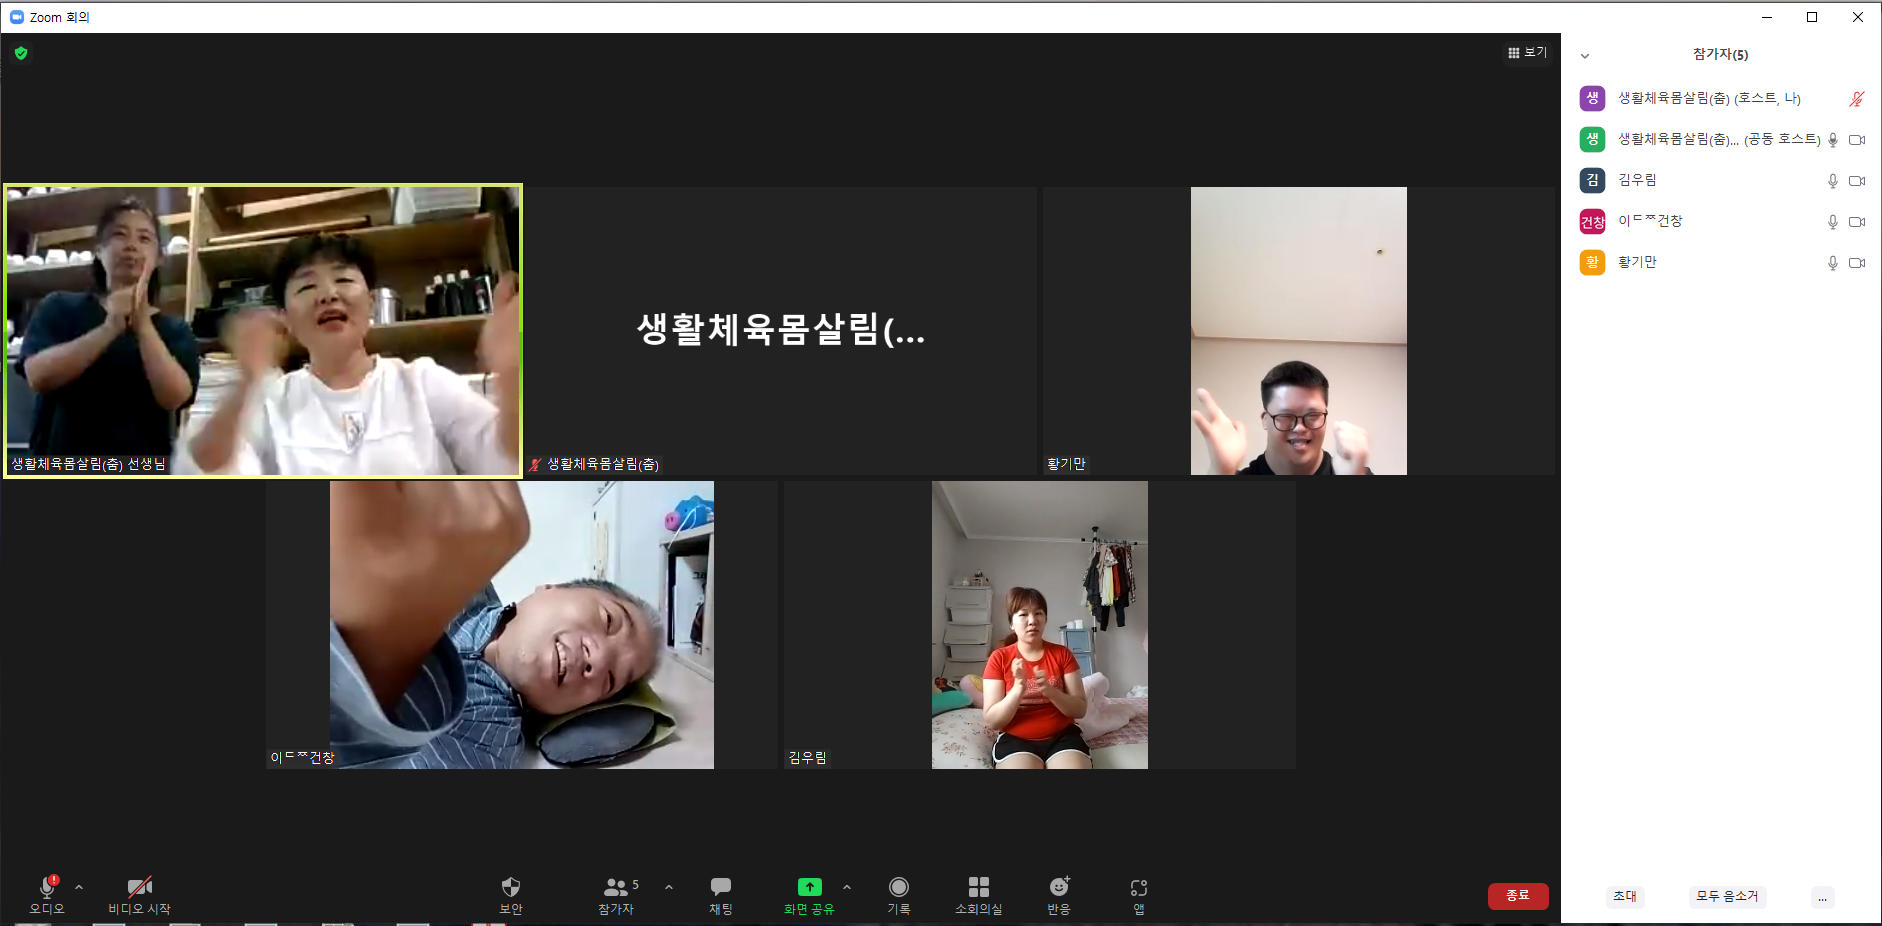Click camera icon in 이ㄷㅉ건창 row

(x=1857, y=222)
